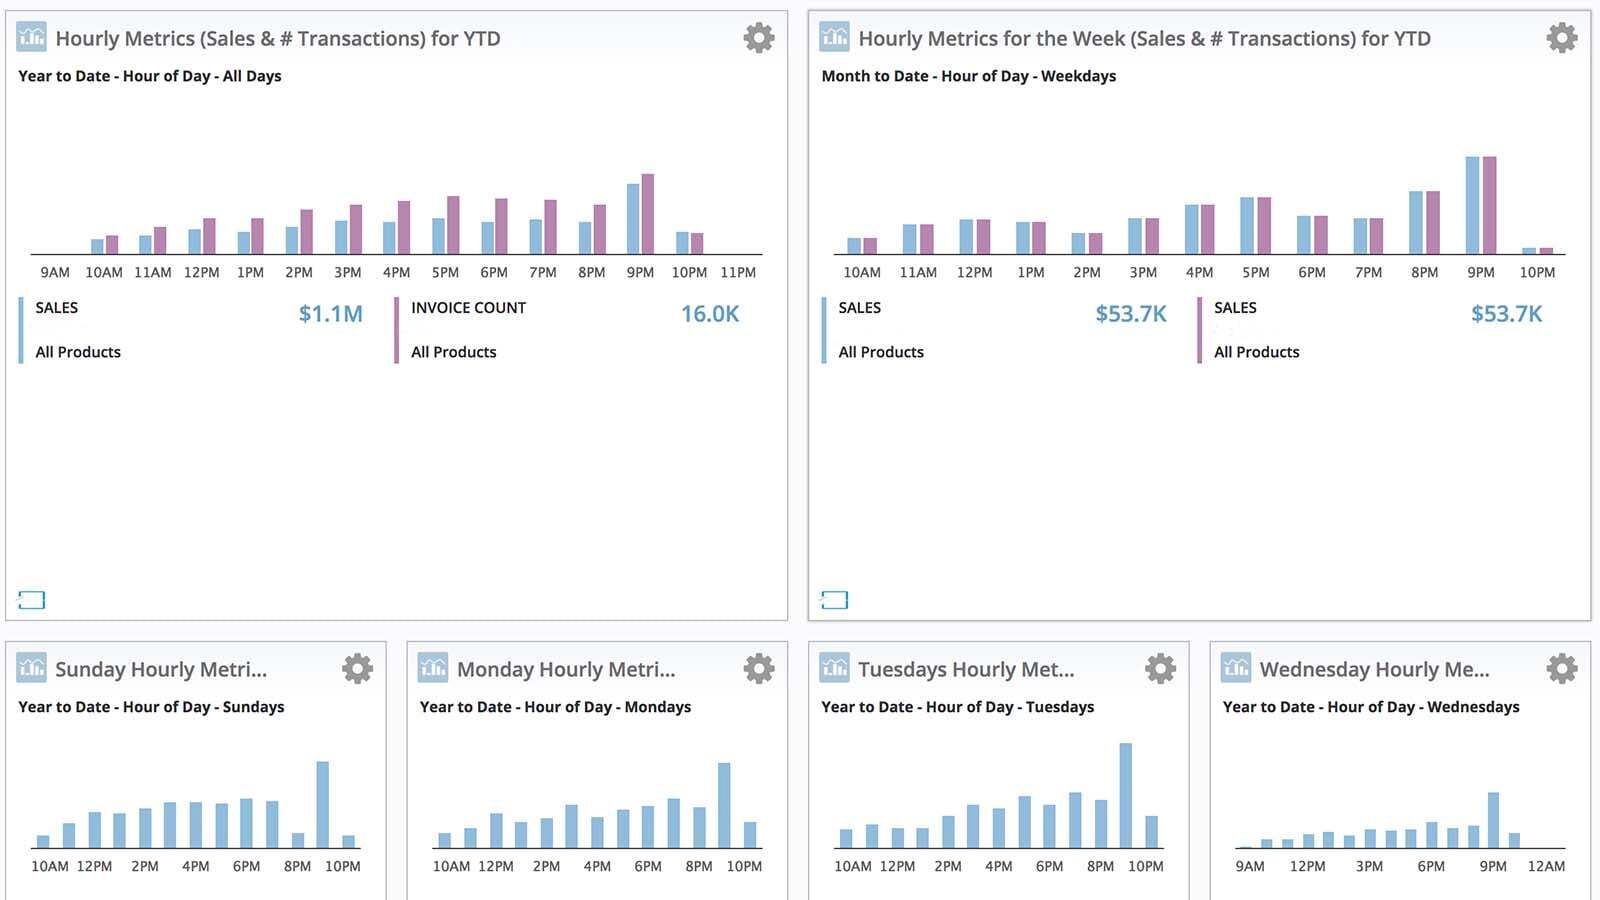
Task: Click the 9PM bar in Wednesday Hourly chart
Action: click(x=1493, y=820)
